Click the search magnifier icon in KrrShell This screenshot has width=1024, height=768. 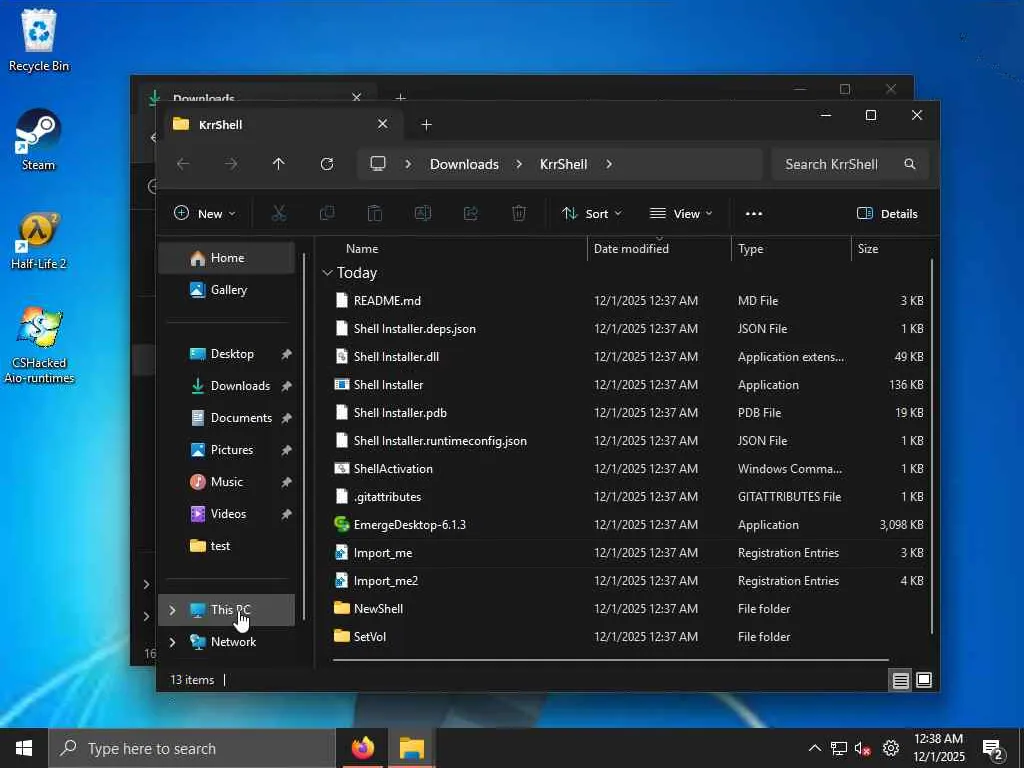(910, 164)
